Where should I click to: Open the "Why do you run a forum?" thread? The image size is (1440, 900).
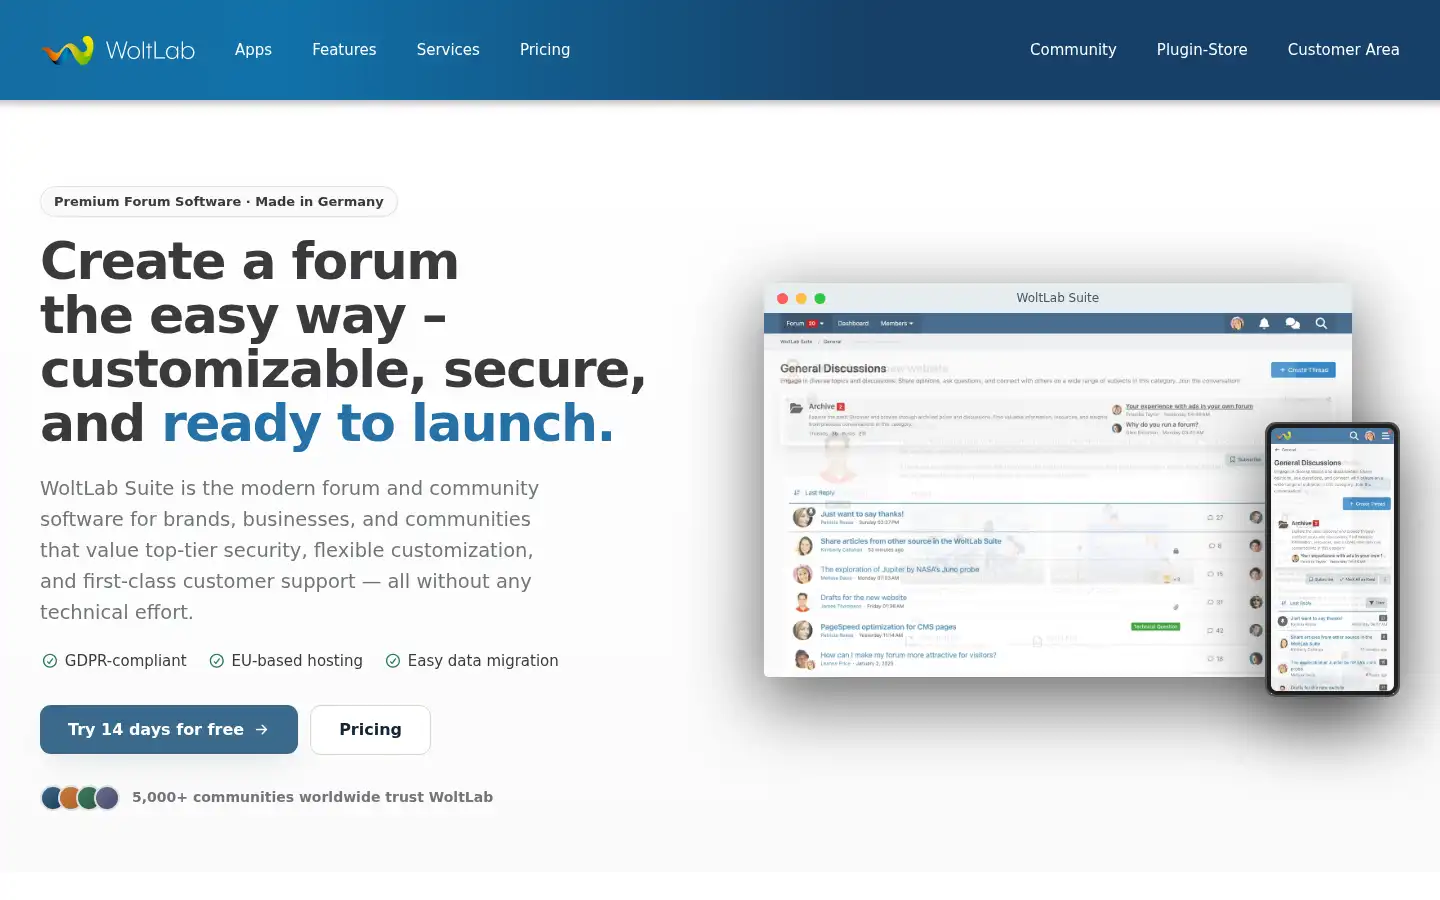(x=1162, y=424)
